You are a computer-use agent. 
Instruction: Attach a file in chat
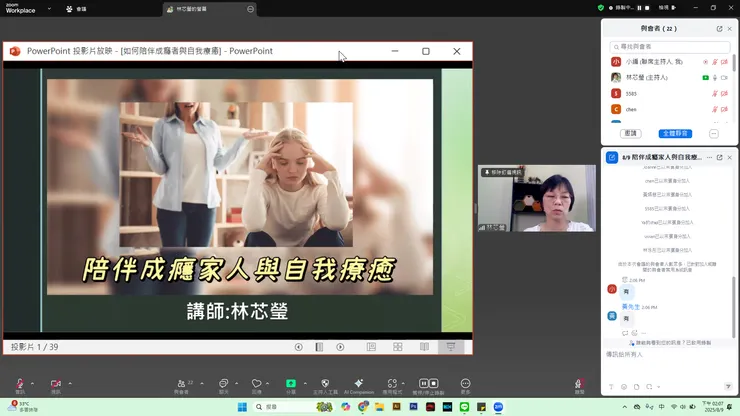point(637,387)
